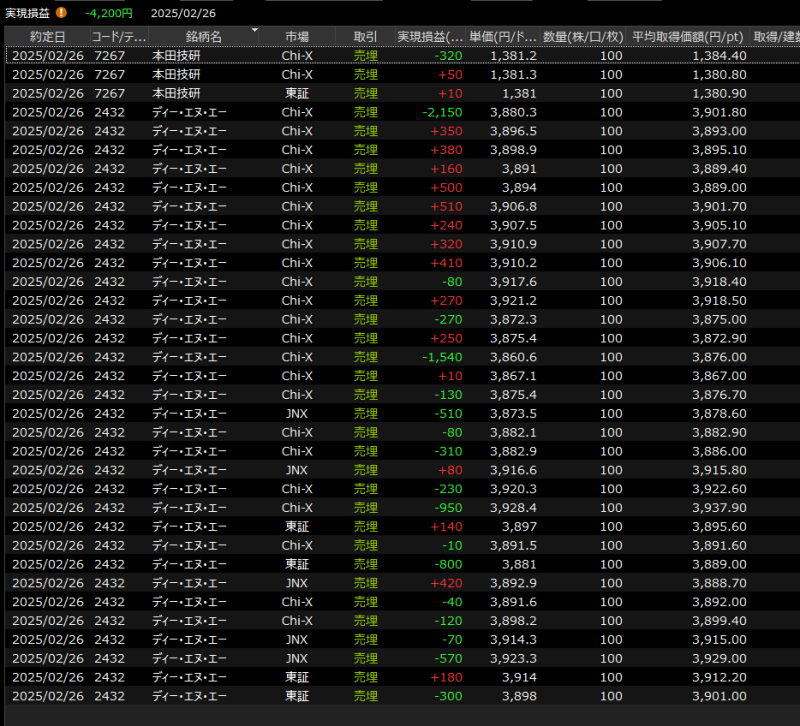Click the 数量(株/口/枚) column header
The height and width of the screenshot is (726, 800).
[x=583, y=37]
